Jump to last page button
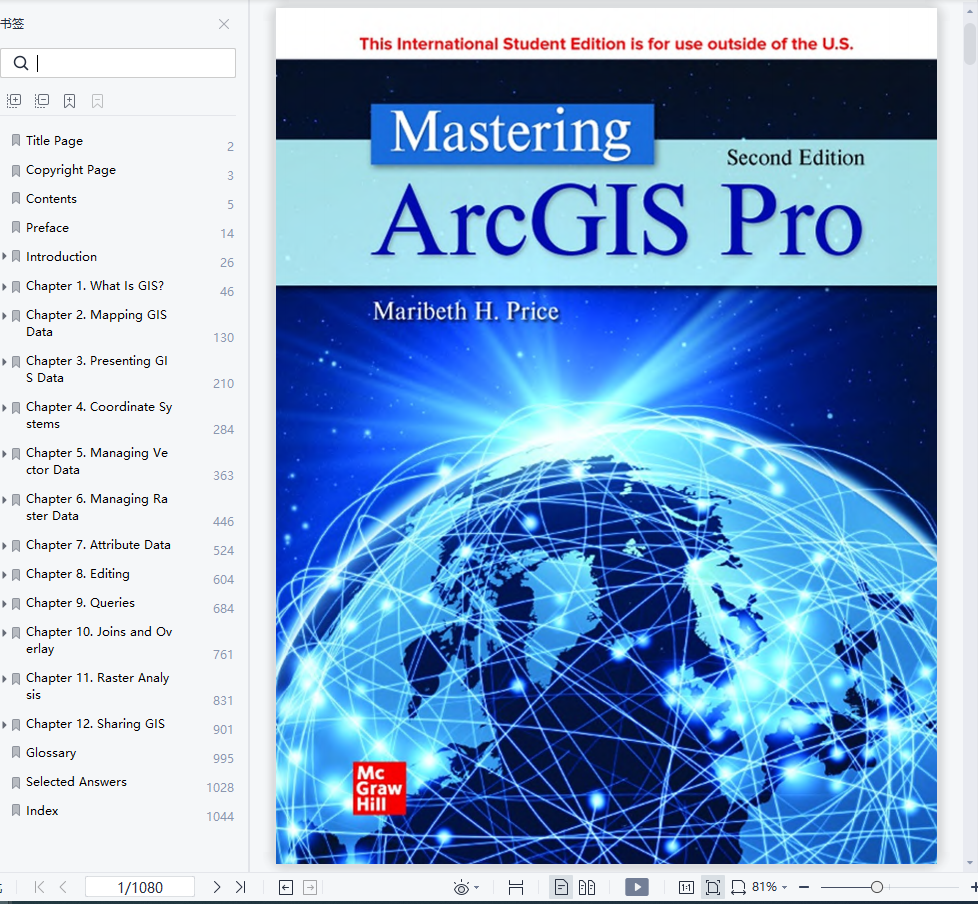Image resolution: width=978 pixels, height=904 pixels. tap(241, 887)
